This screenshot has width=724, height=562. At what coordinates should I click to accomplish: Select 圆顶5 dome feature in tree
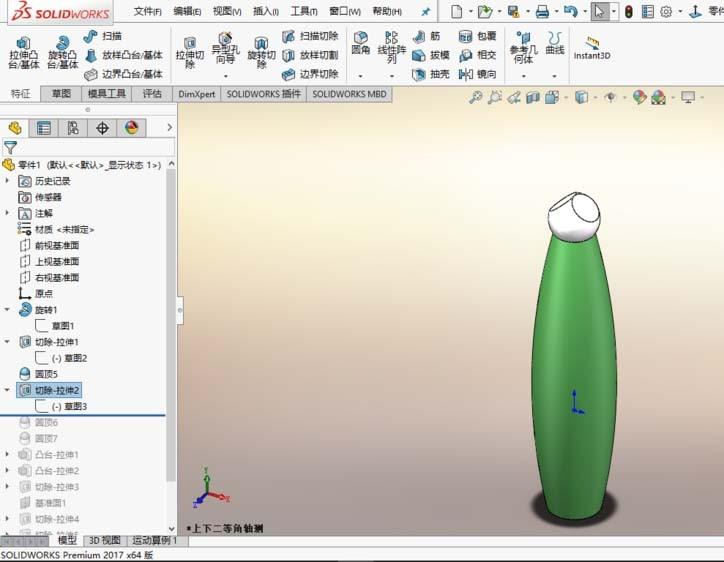[39, 374]
